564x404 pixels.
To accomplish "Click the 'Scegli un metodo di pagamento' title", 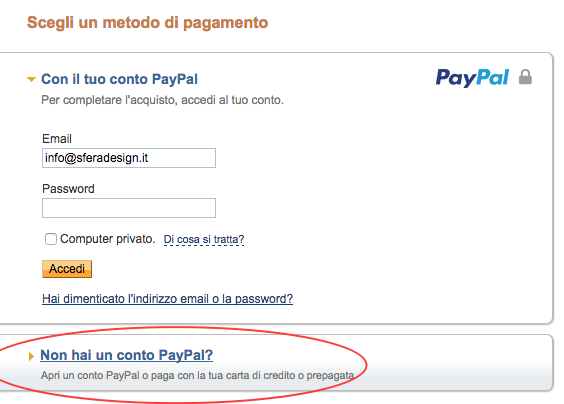I will [147, 22].
